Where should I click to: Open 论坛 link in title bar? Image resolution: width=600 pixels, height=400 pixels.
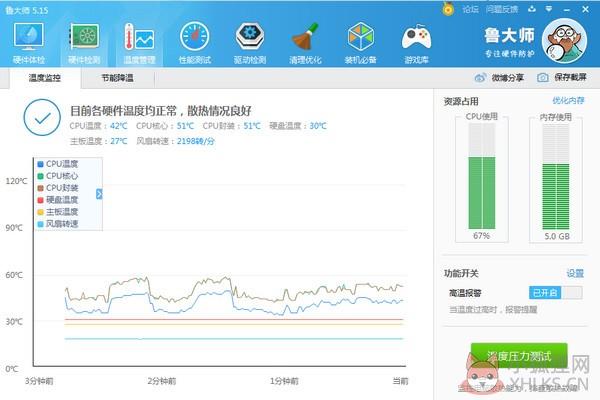coord(470,9)
